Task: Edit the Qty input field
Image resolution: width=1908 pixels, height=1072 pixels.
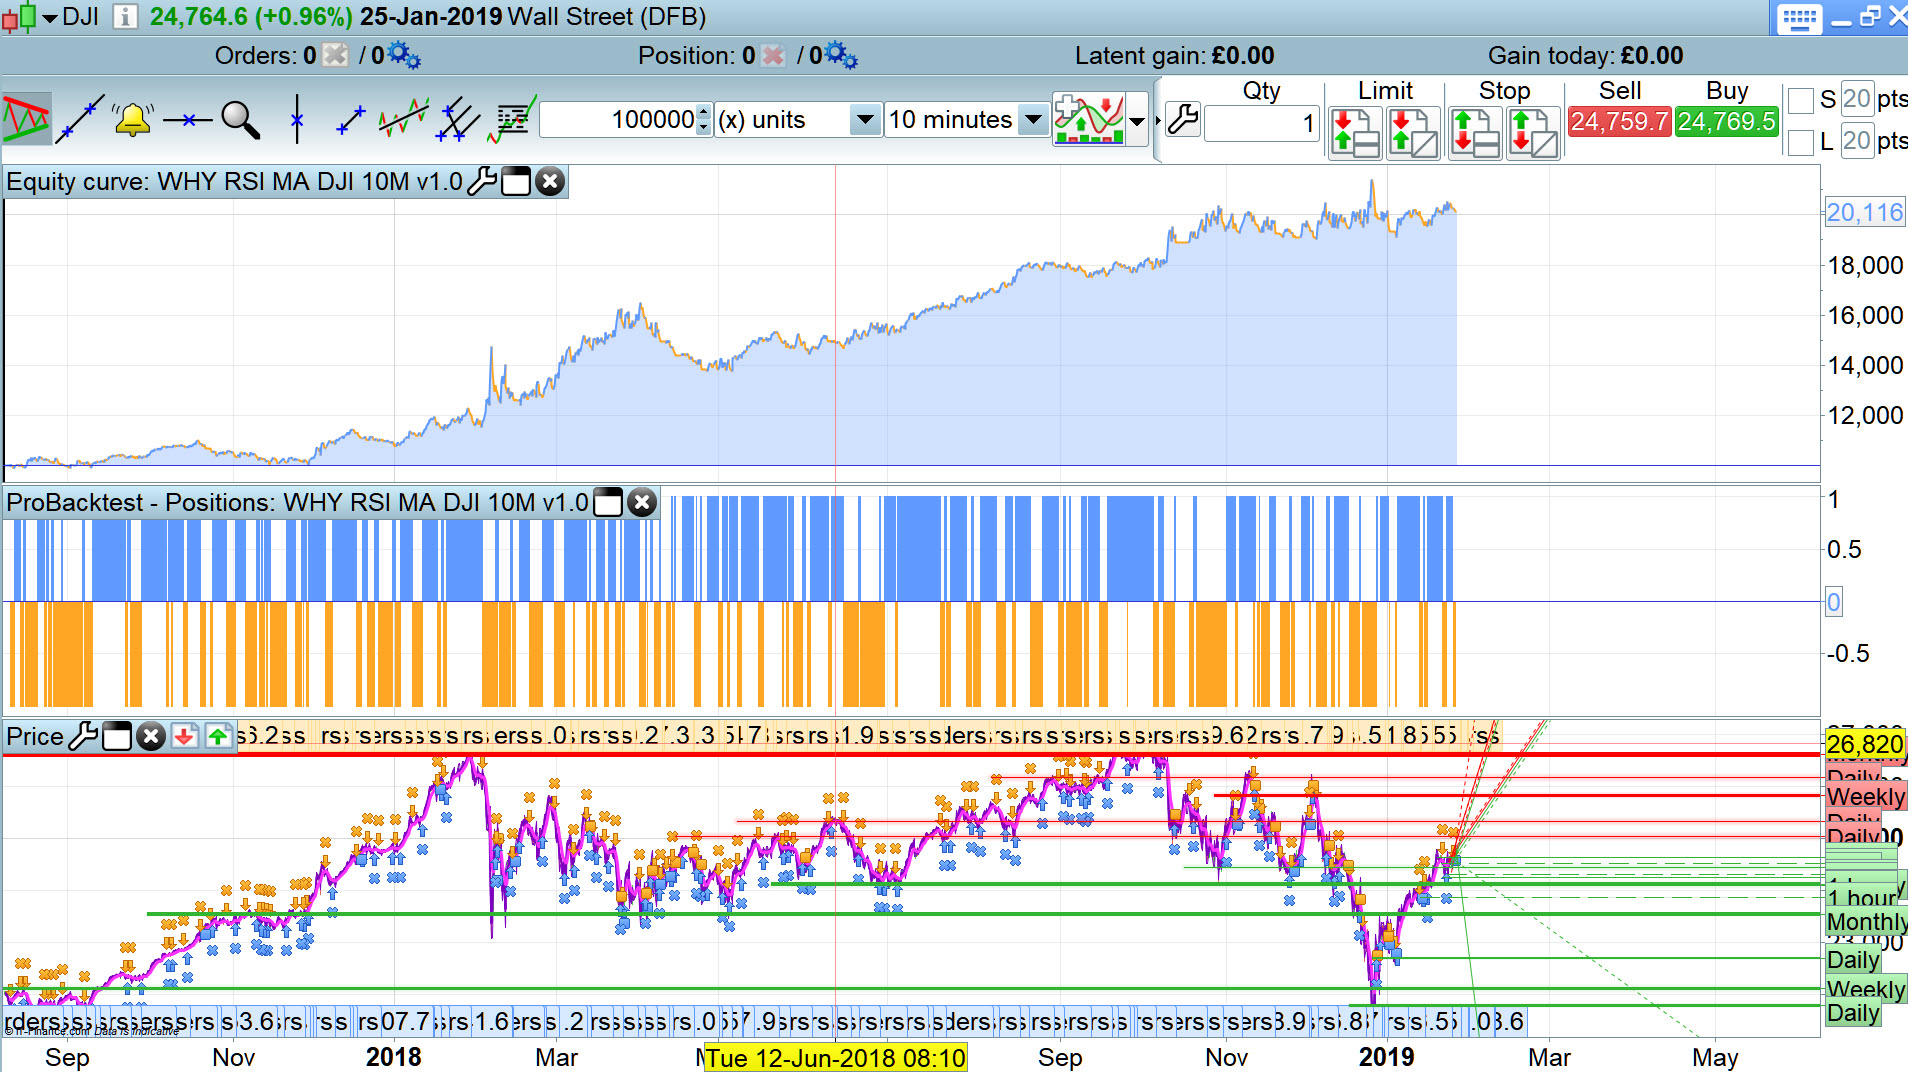Action: 1262,124
